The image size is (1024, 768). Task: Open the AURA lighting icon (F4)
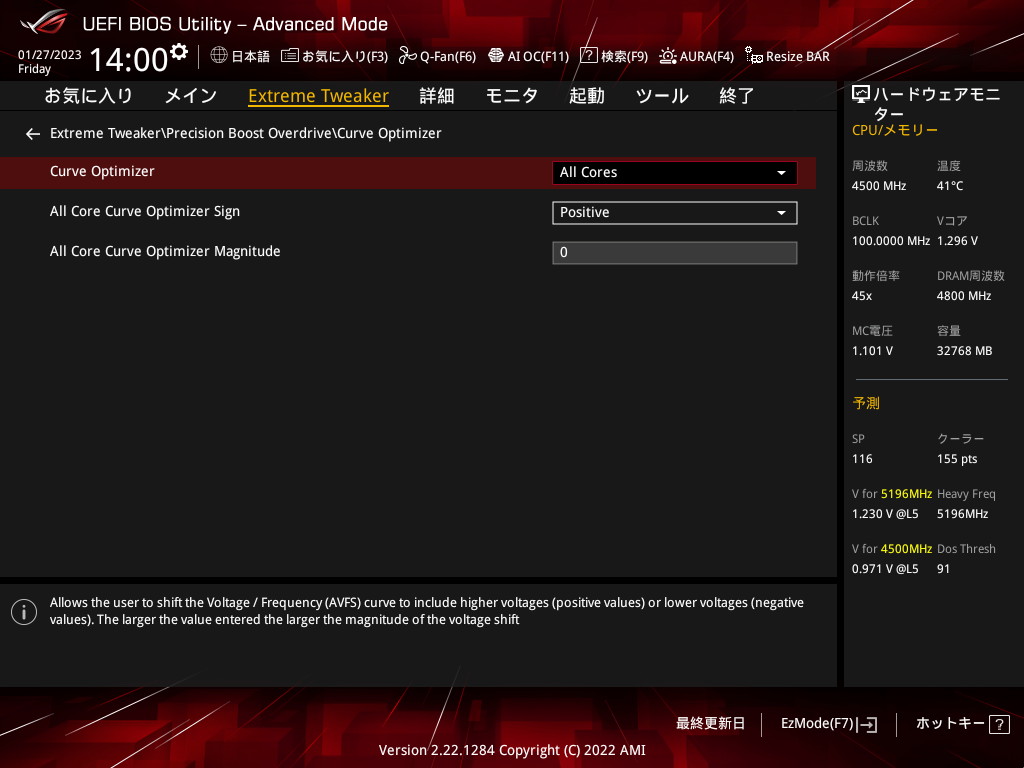click(x=667, y=56)
